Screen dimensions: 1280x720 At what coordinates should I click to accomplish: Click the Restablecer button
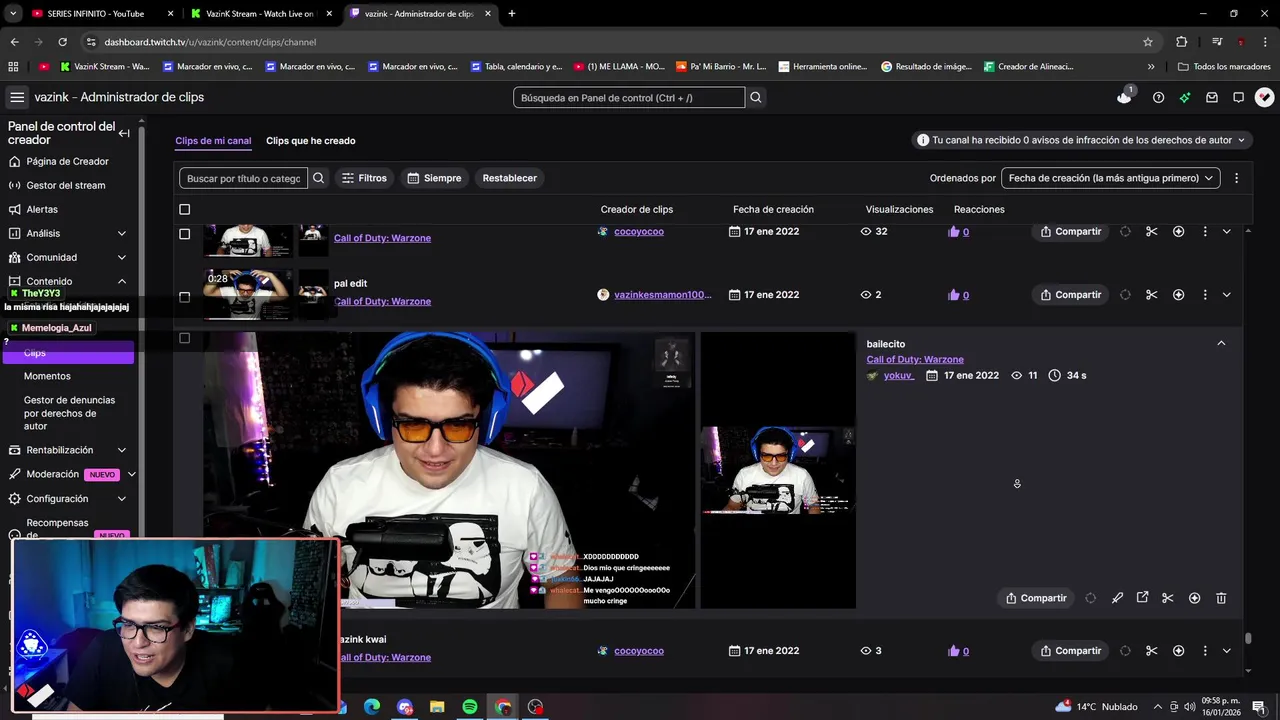tap(510, 178)
